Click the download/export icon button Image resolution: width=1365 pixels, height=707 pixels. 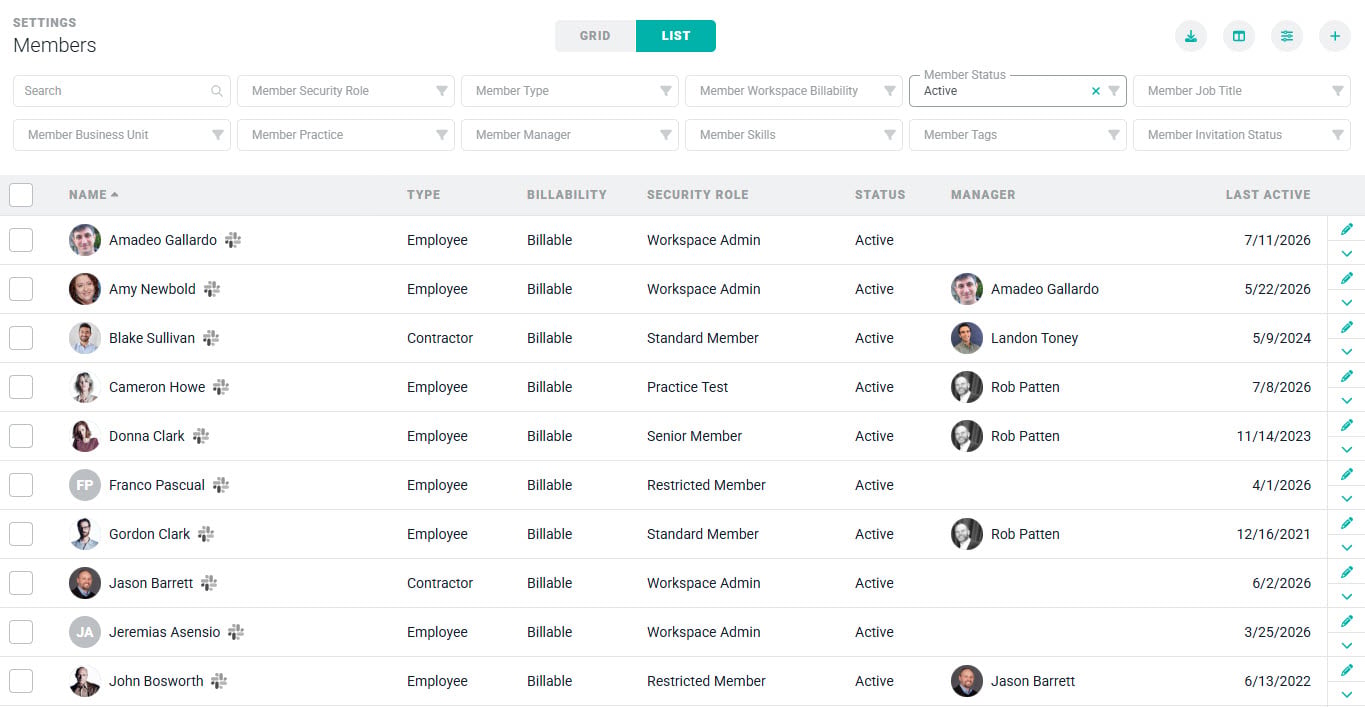pyautogui.click(x=1191, y=36)
